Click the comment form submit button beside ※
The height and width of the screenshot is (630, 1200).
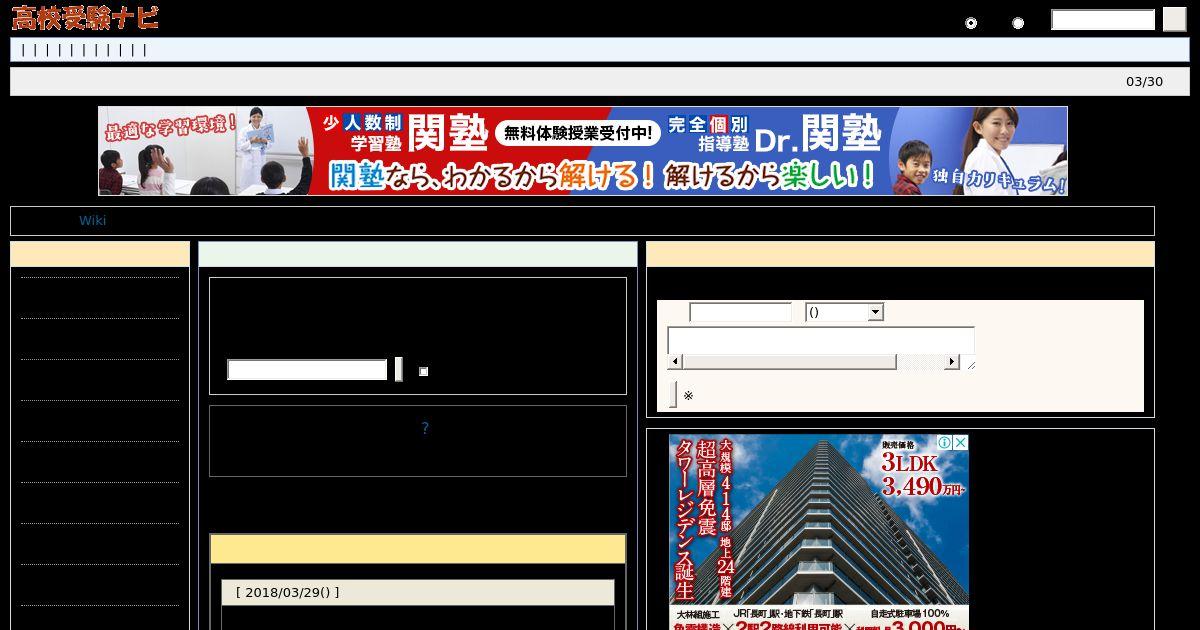[673, 395]
